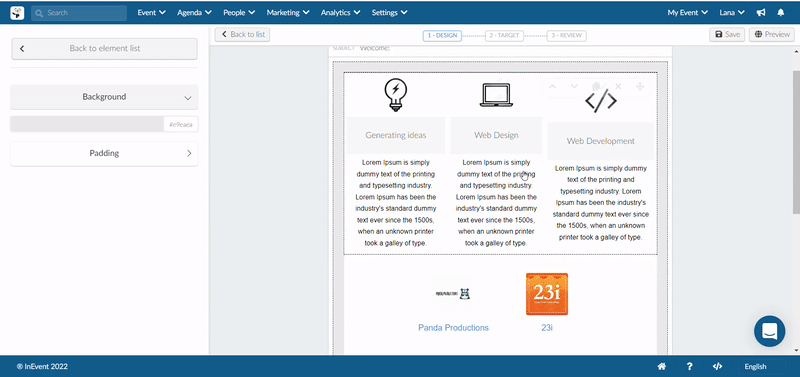Click the home icon in footer
Screen dimensions: 800x377
tap(662, 366)
